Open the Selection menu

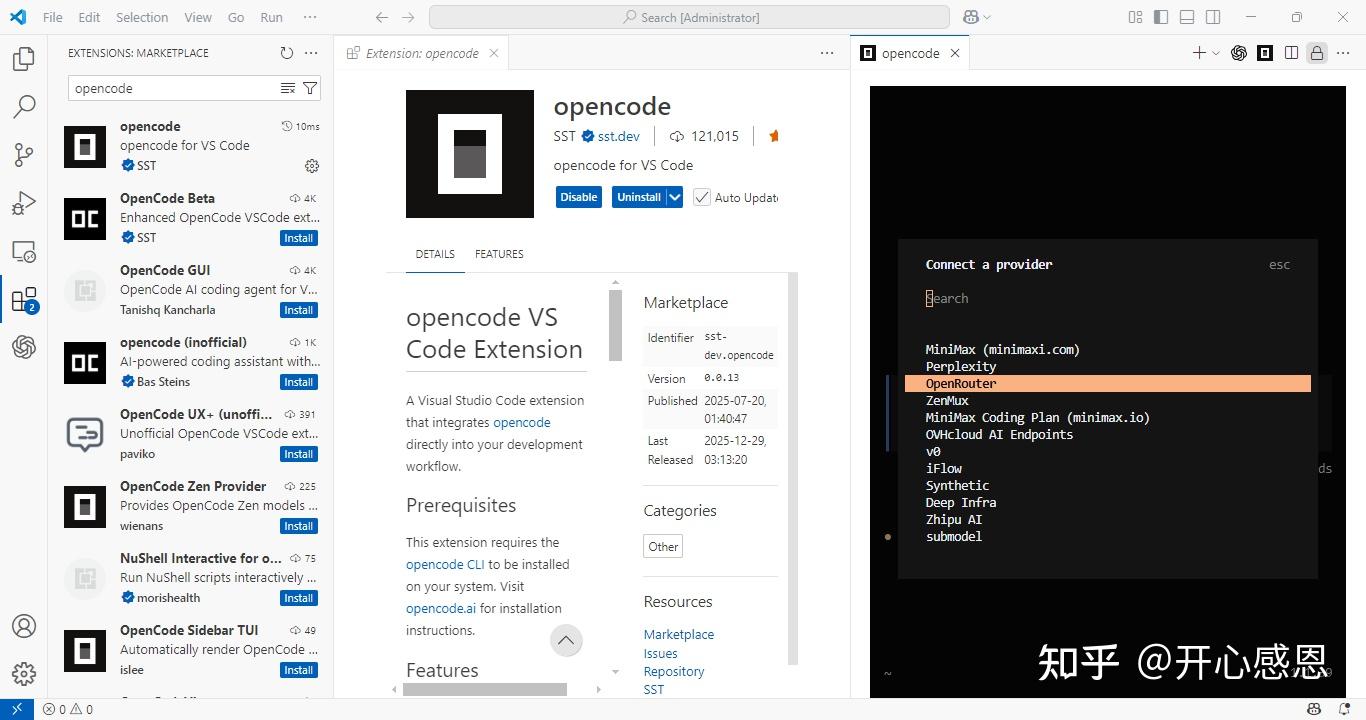142,17
